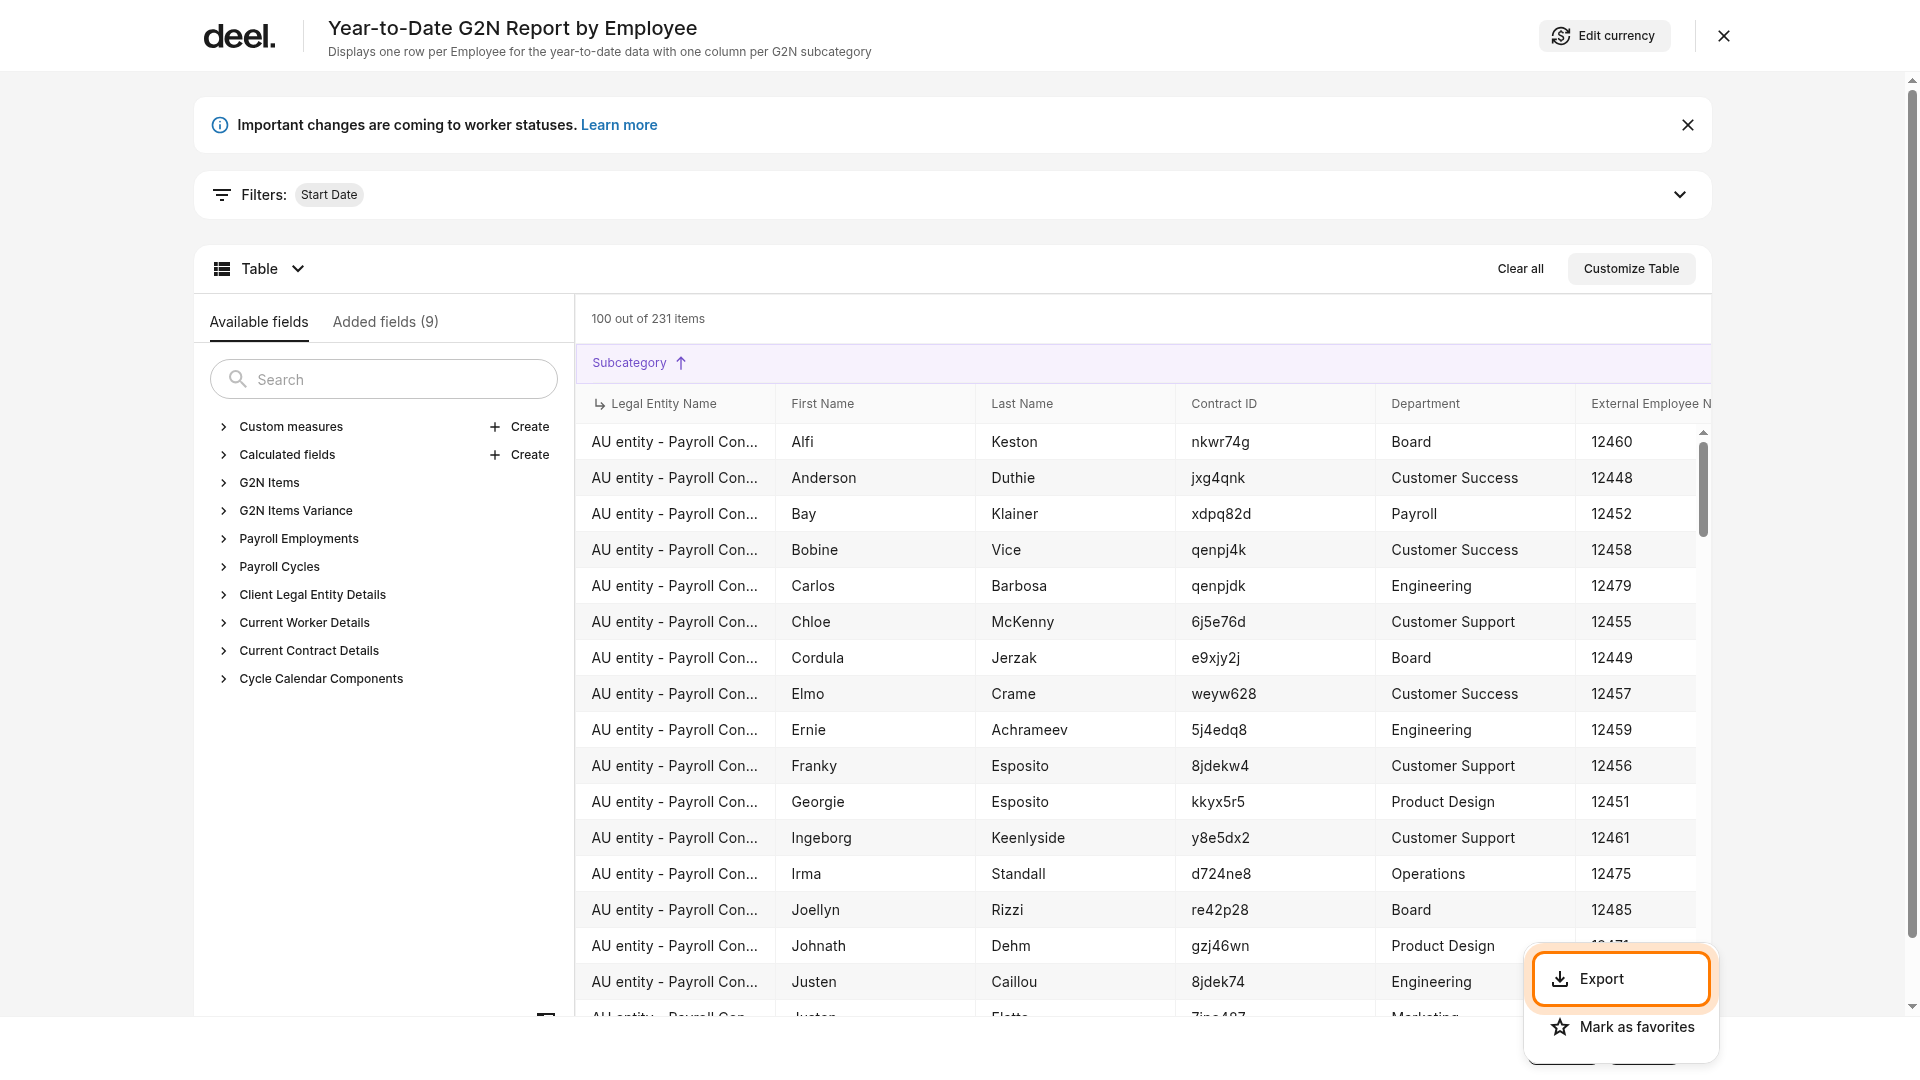Expand the Current Worker Details group
The image size is (1920, 1080).
(x=224, y=623)
